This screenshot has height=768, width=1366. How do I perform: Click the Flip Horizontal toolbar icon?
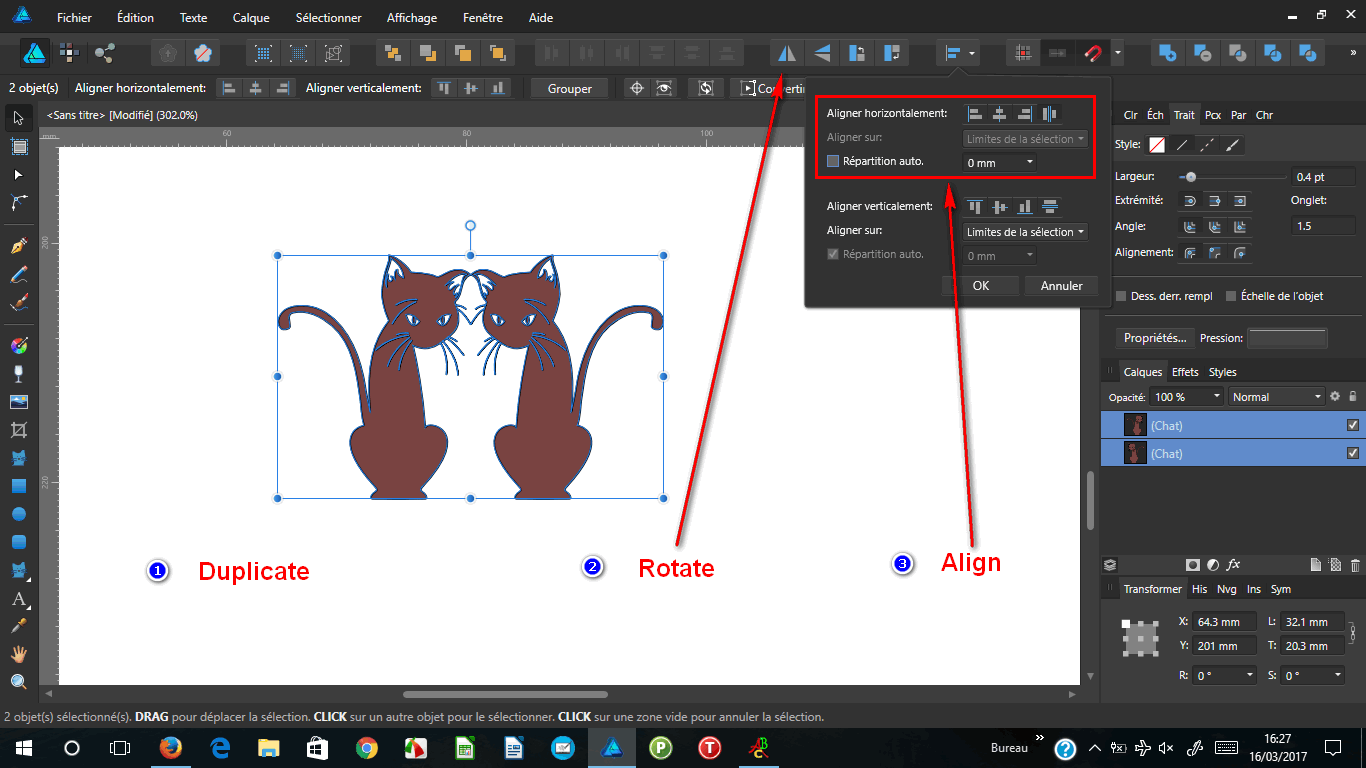coord(786,52)
